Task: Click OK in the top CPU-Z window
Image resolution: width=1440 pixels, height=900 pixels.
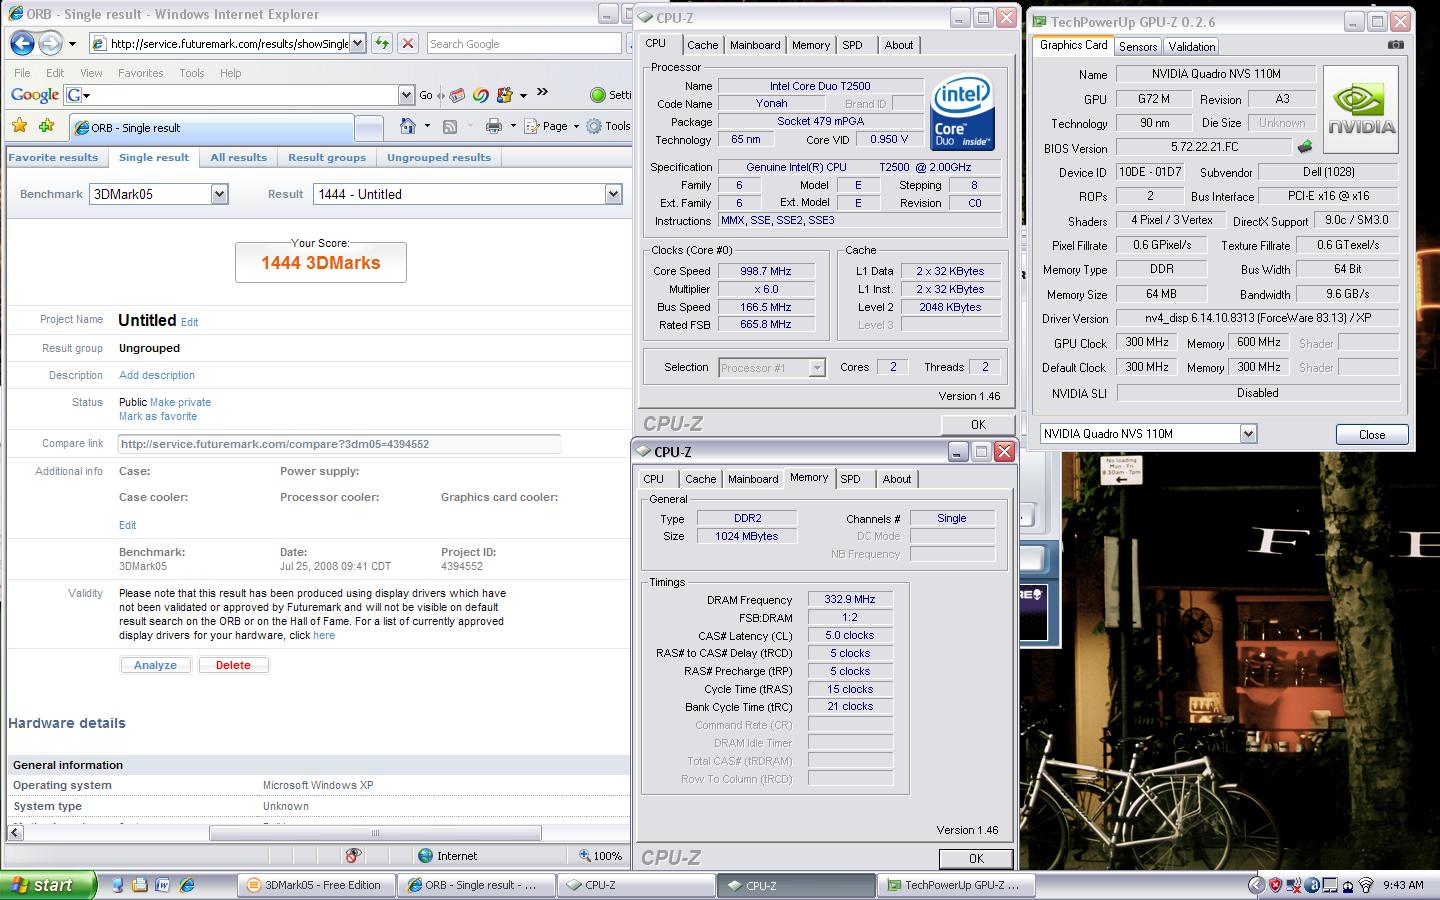Action: [x=977, y=424]
